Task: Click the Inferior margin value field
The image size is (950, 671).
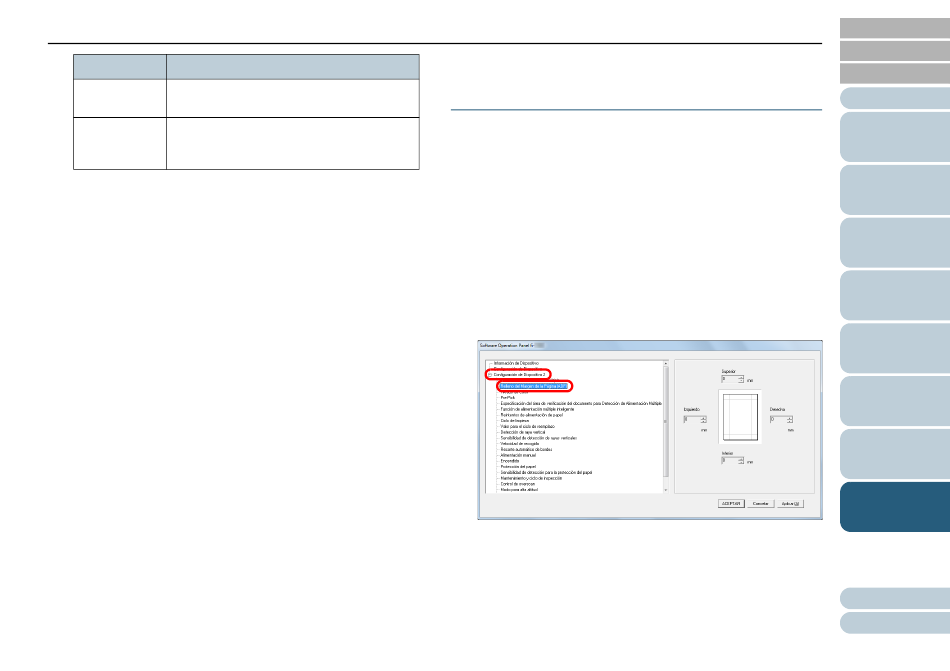Action: pos(729,461)
